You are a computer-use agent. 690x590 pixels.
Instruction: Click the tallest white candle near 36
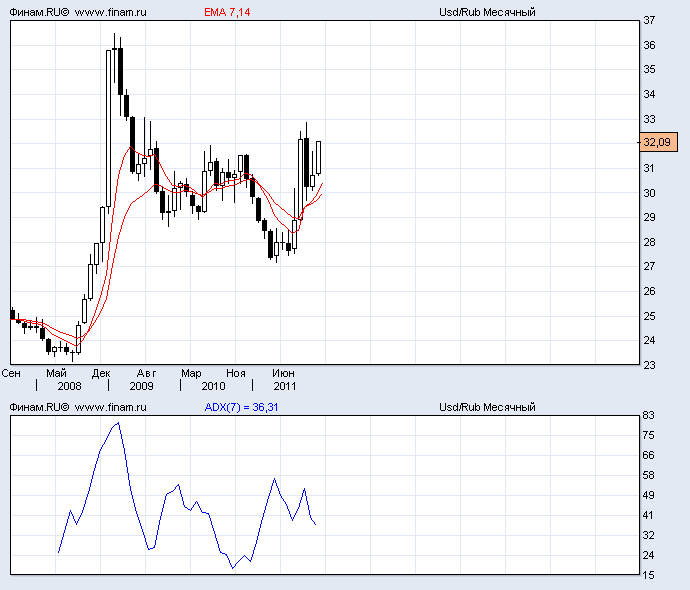pos(109,128)
